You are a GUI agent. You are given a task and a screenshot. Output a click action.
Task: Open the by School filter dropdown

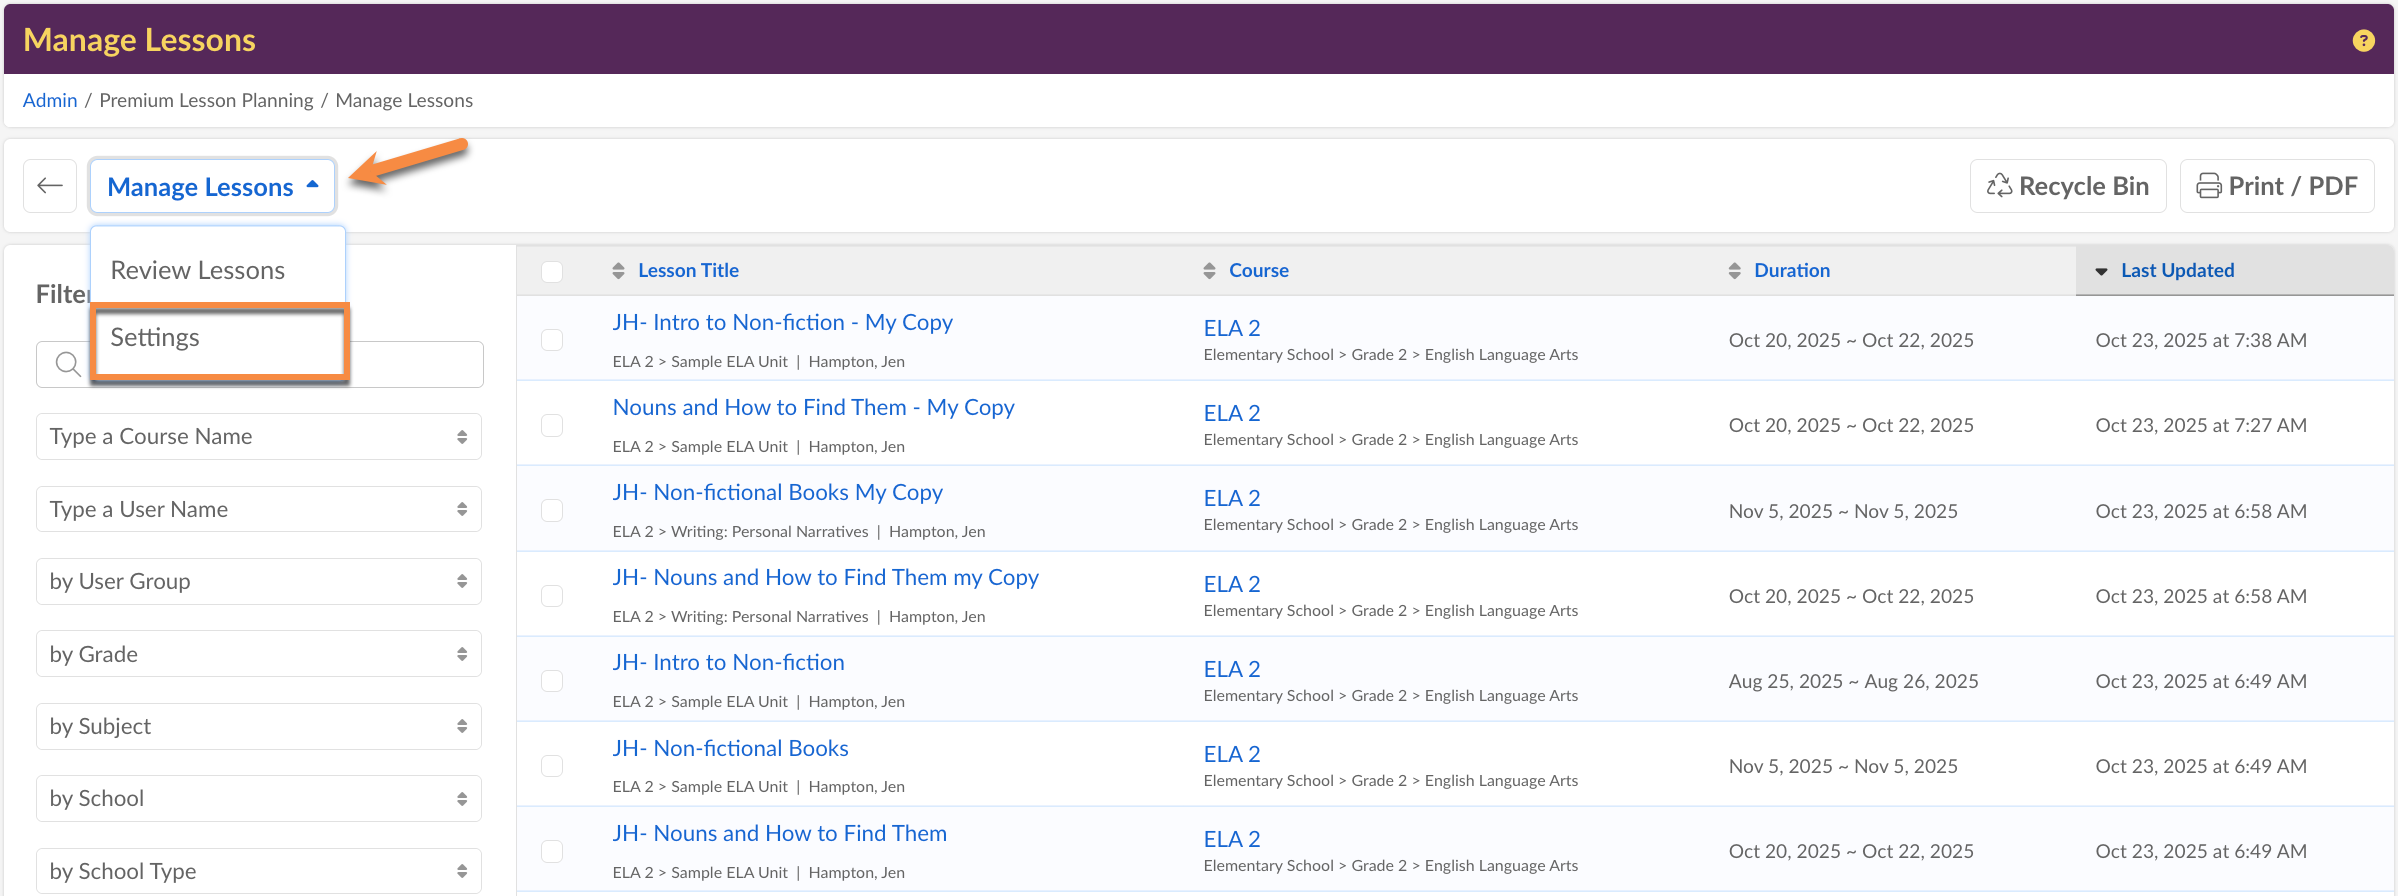(x=259, y=799)
